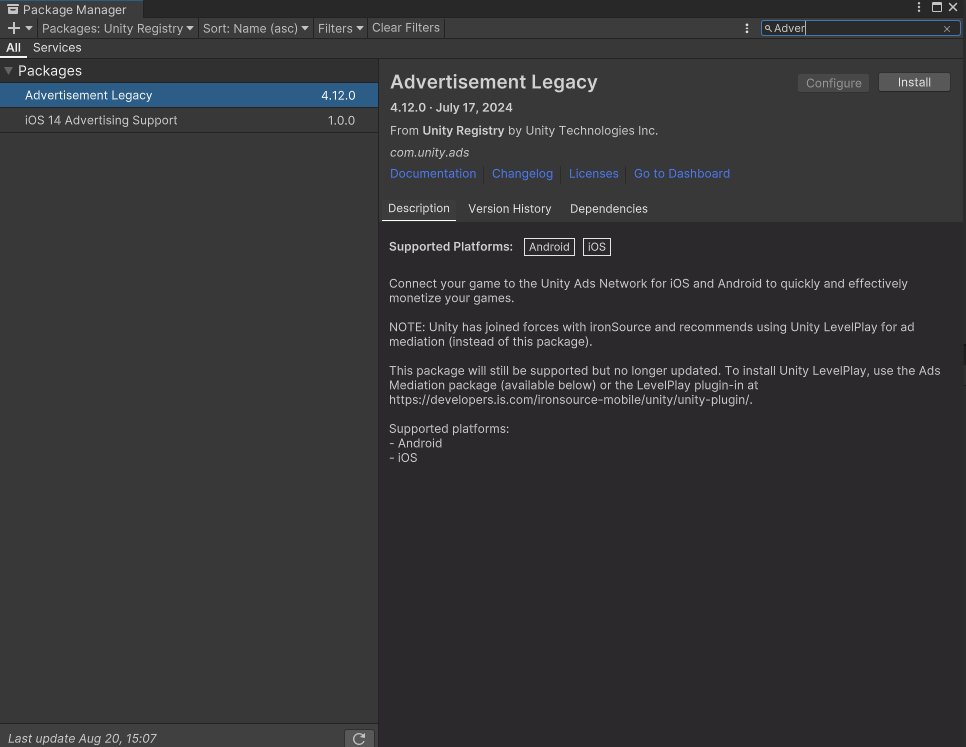Click the plus add package icon
This screenshot has width=966, height=747.
click(14, 28)
